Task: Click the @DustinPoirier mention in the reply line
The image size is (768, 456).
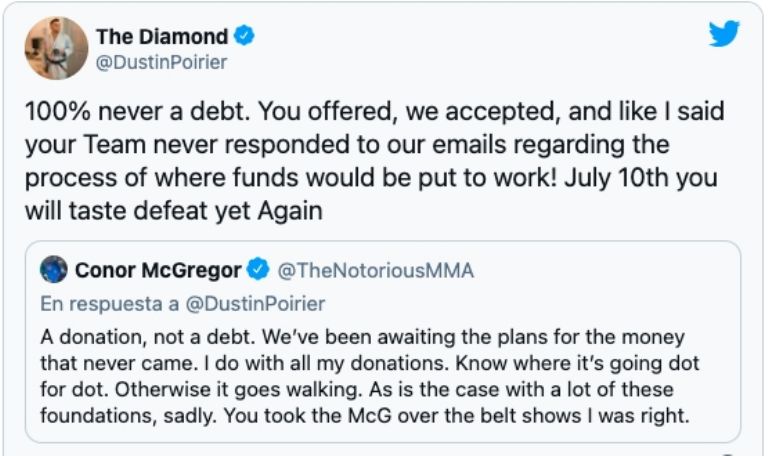Action: pos(259,303)
